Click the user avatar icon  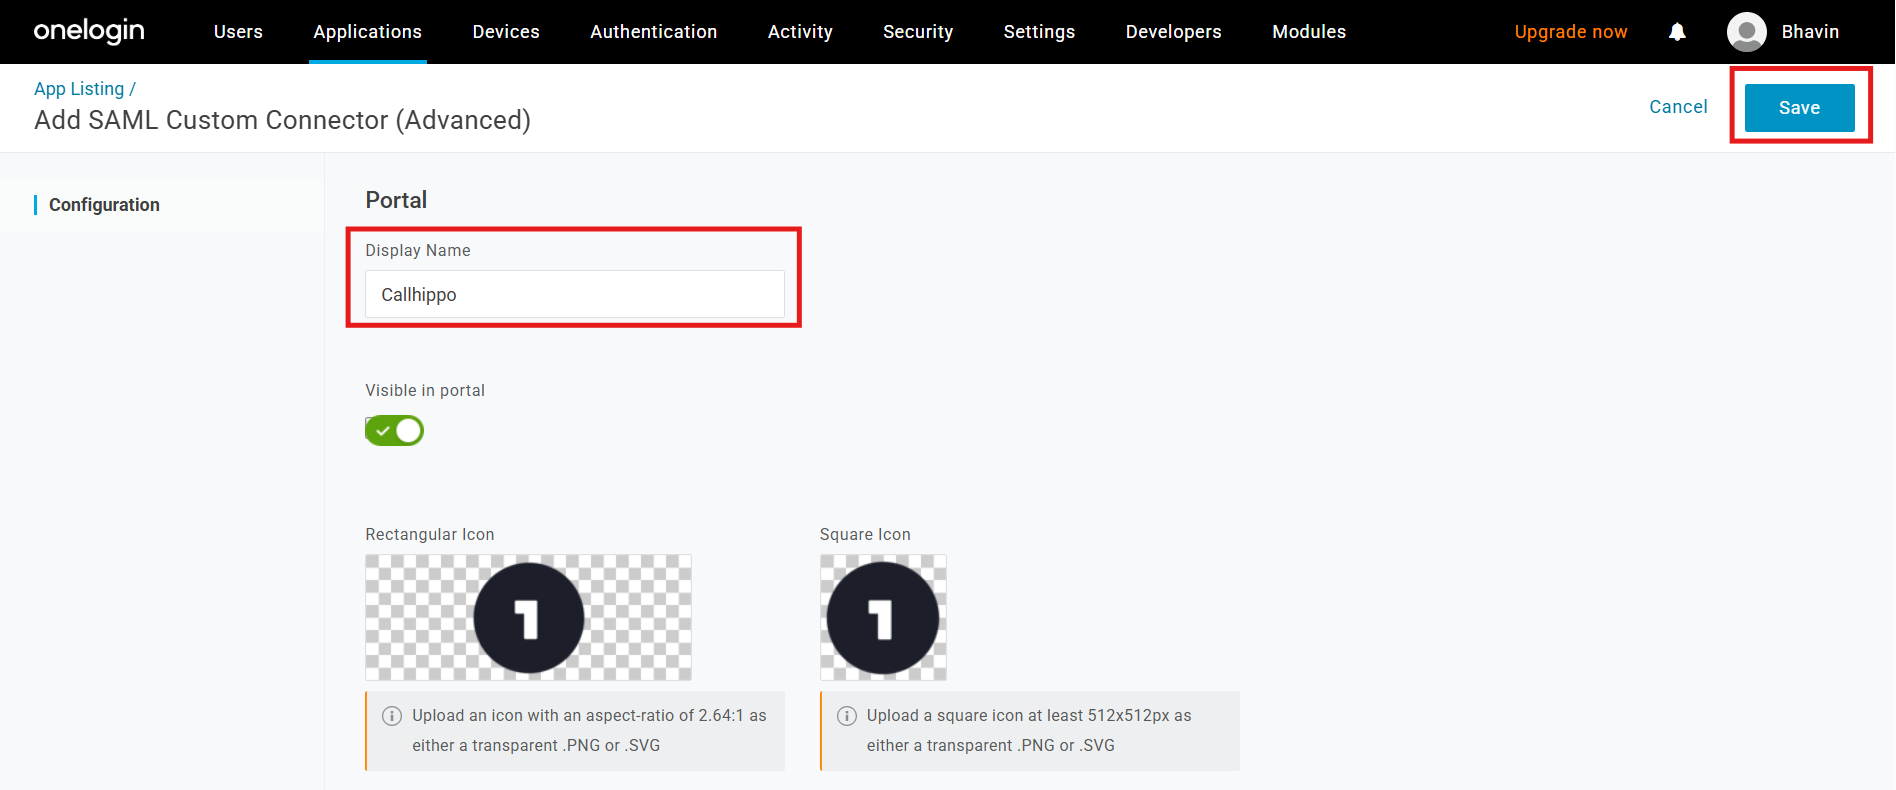(x=1746, y=32)
